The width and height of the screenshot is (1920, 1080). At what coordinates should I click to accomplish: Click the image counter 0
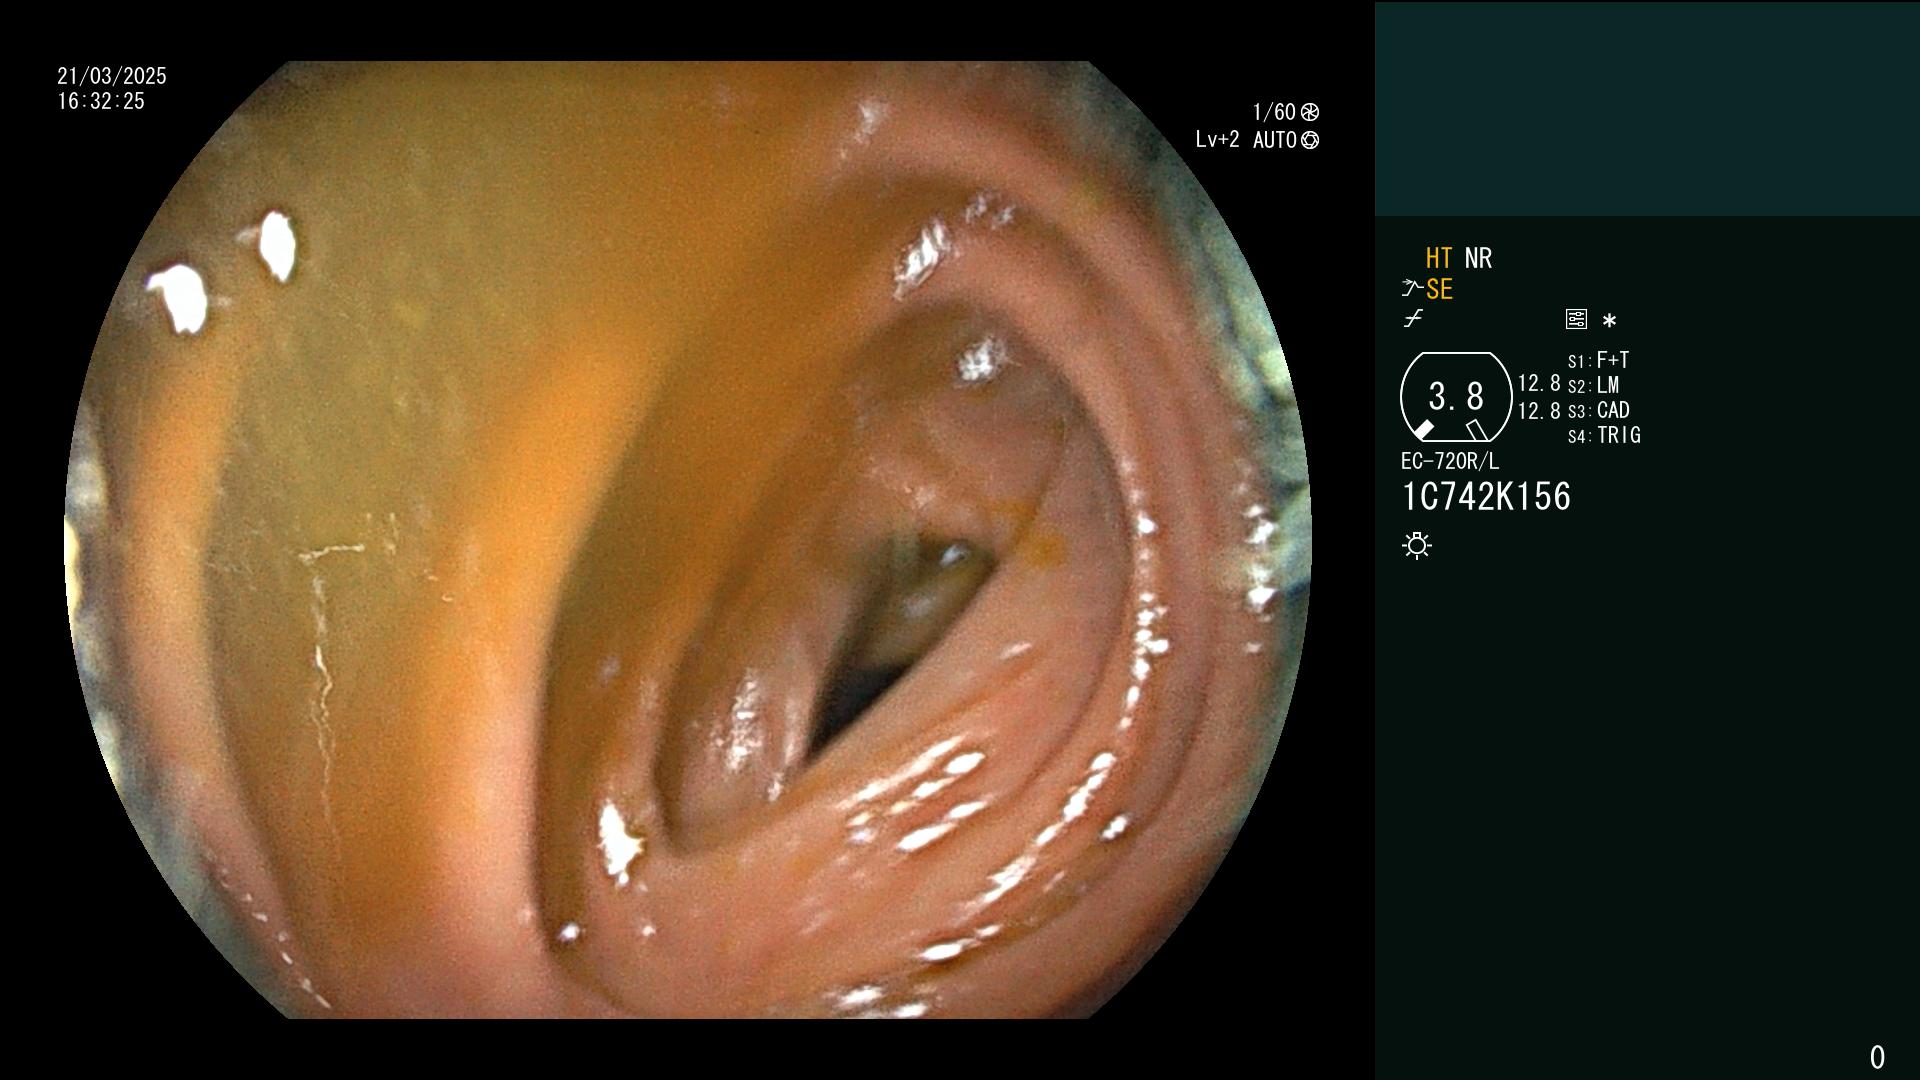tap(1877, 1057)
